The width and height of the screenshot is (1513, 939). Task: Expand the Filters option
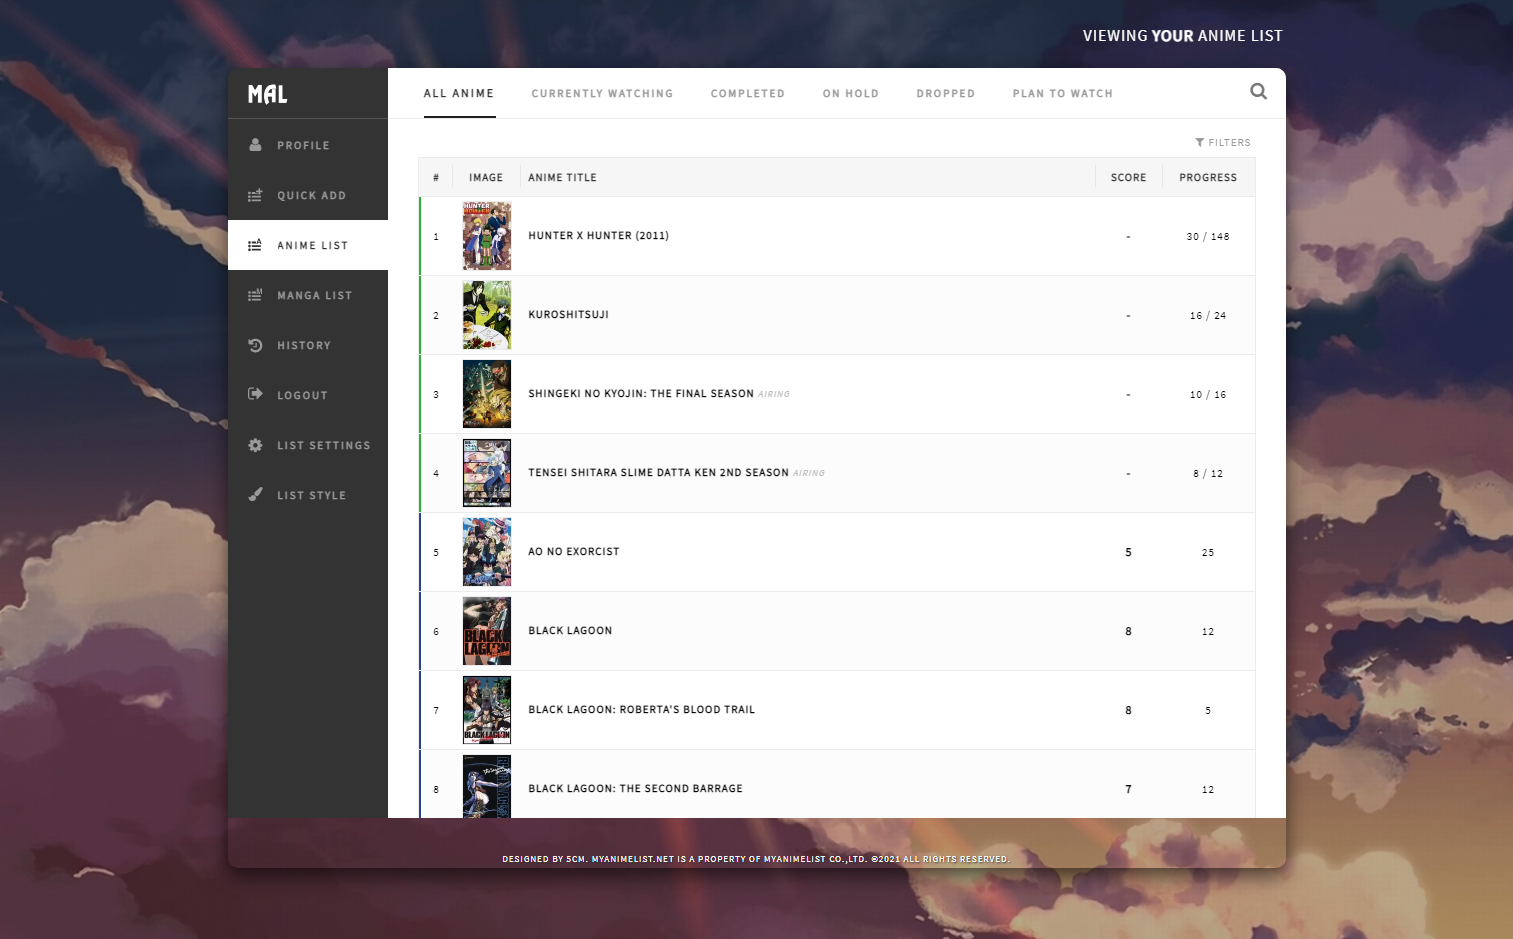point(1223,143)
